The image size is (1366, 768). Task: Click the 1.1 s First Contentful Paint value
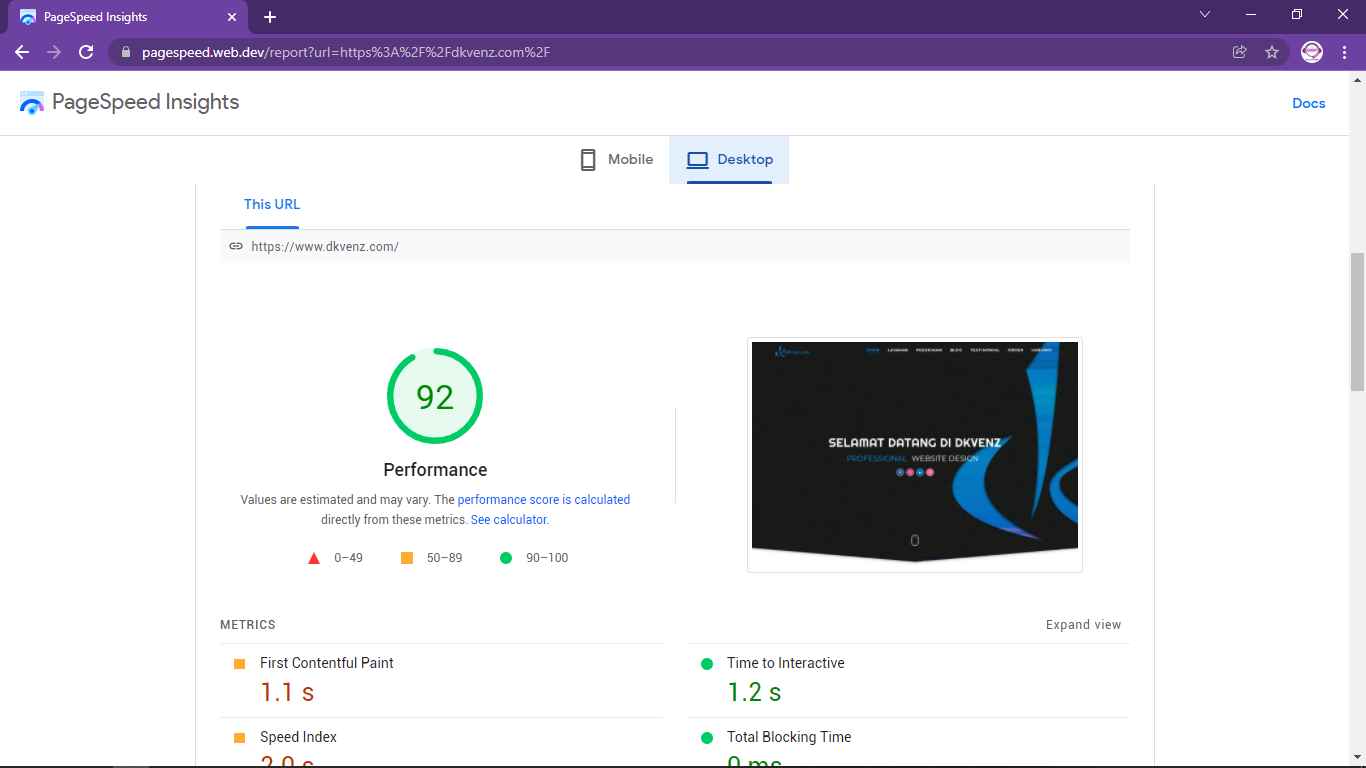click(287, 692)
